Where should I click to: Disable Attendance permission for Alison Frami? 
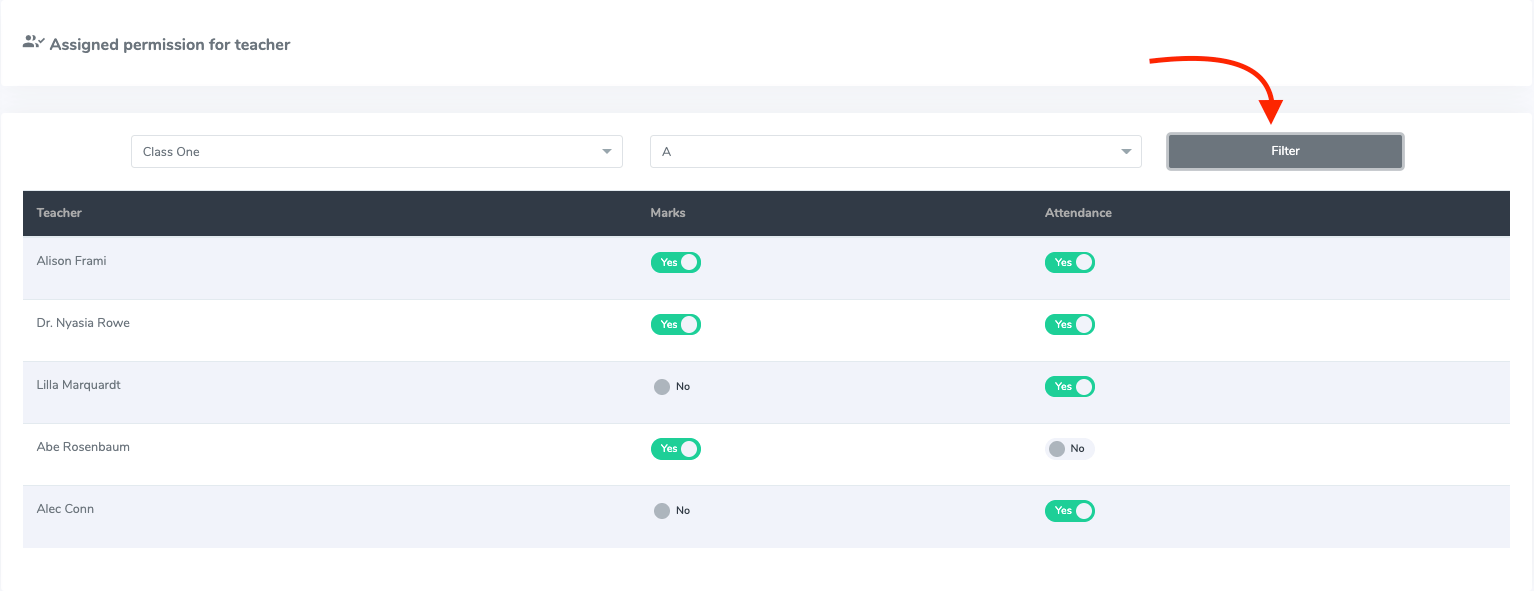point(1069,263)
